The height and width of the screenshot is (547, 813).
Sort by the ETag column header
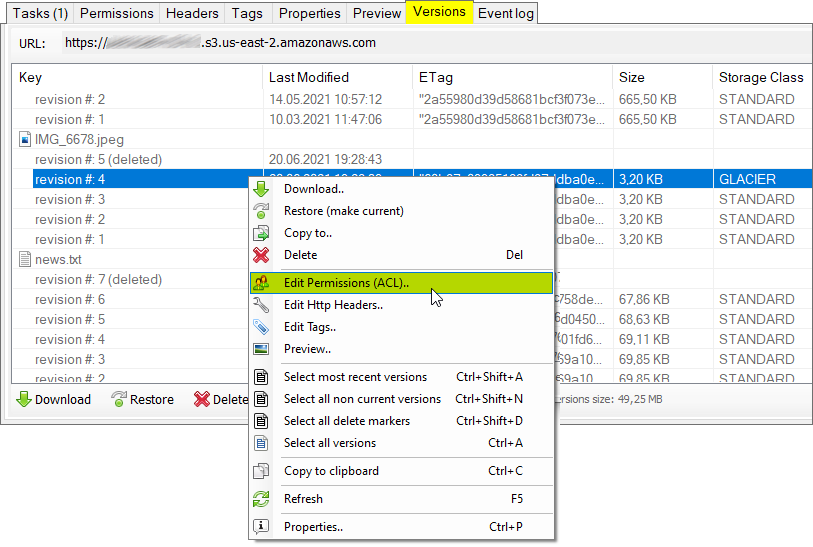tap(512, 77)
